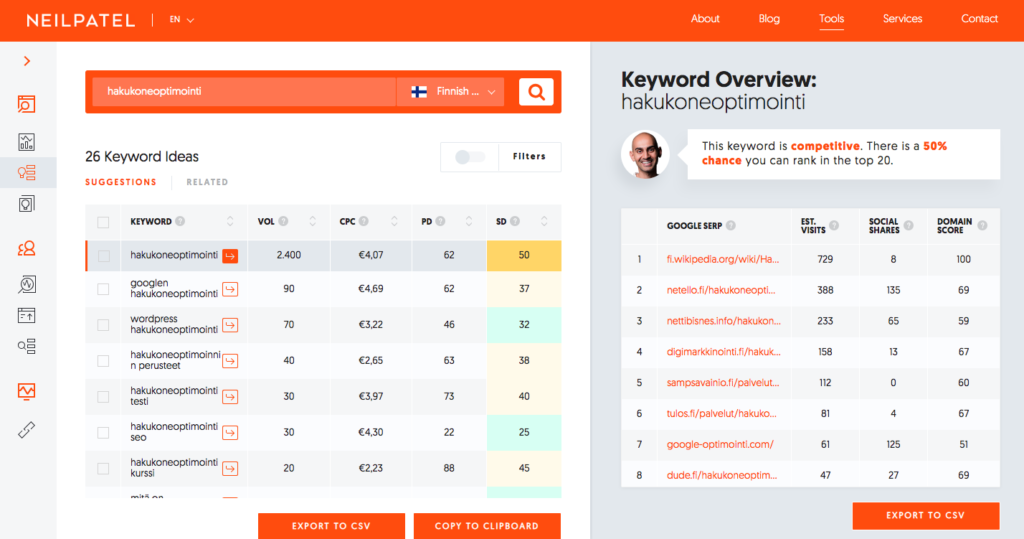Open the Keyword Ideas sidebar icon

pyautogui.click(x=26, y=172)
